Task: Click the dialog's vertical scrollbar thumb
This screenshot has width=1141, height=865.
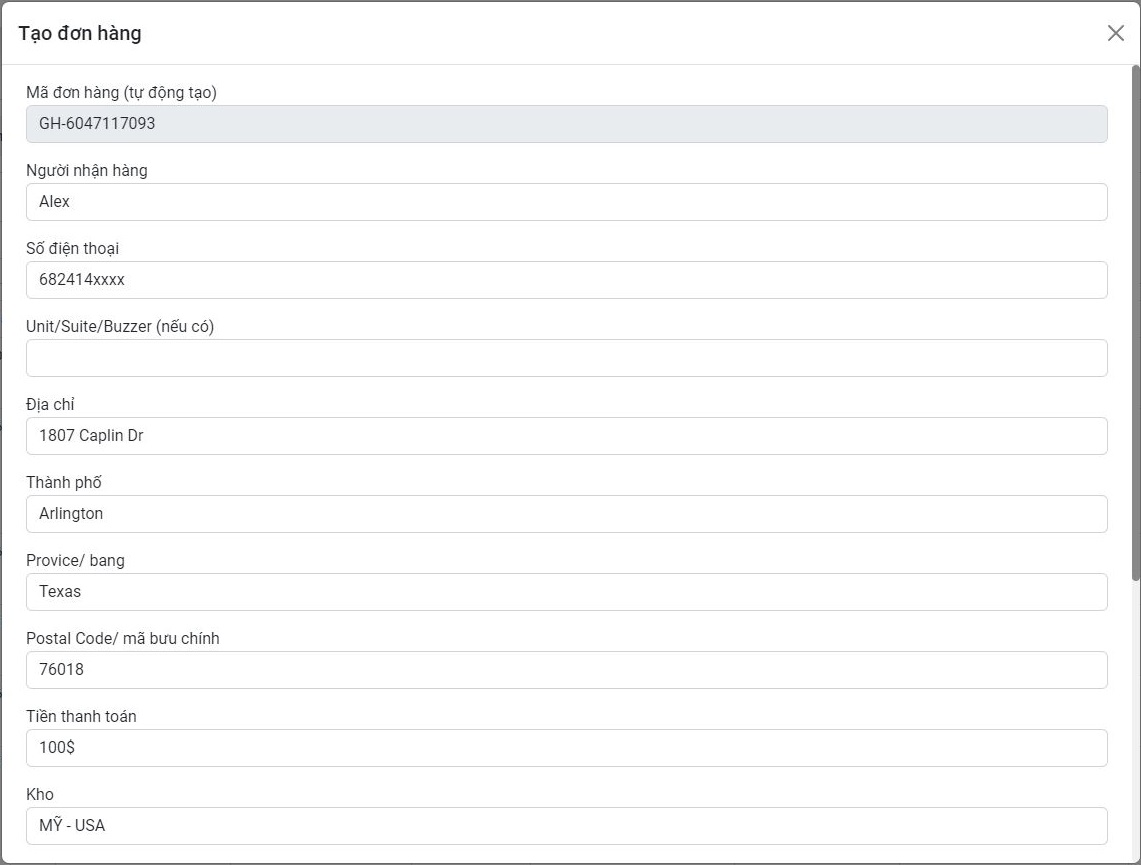Action: (1135, 320)
